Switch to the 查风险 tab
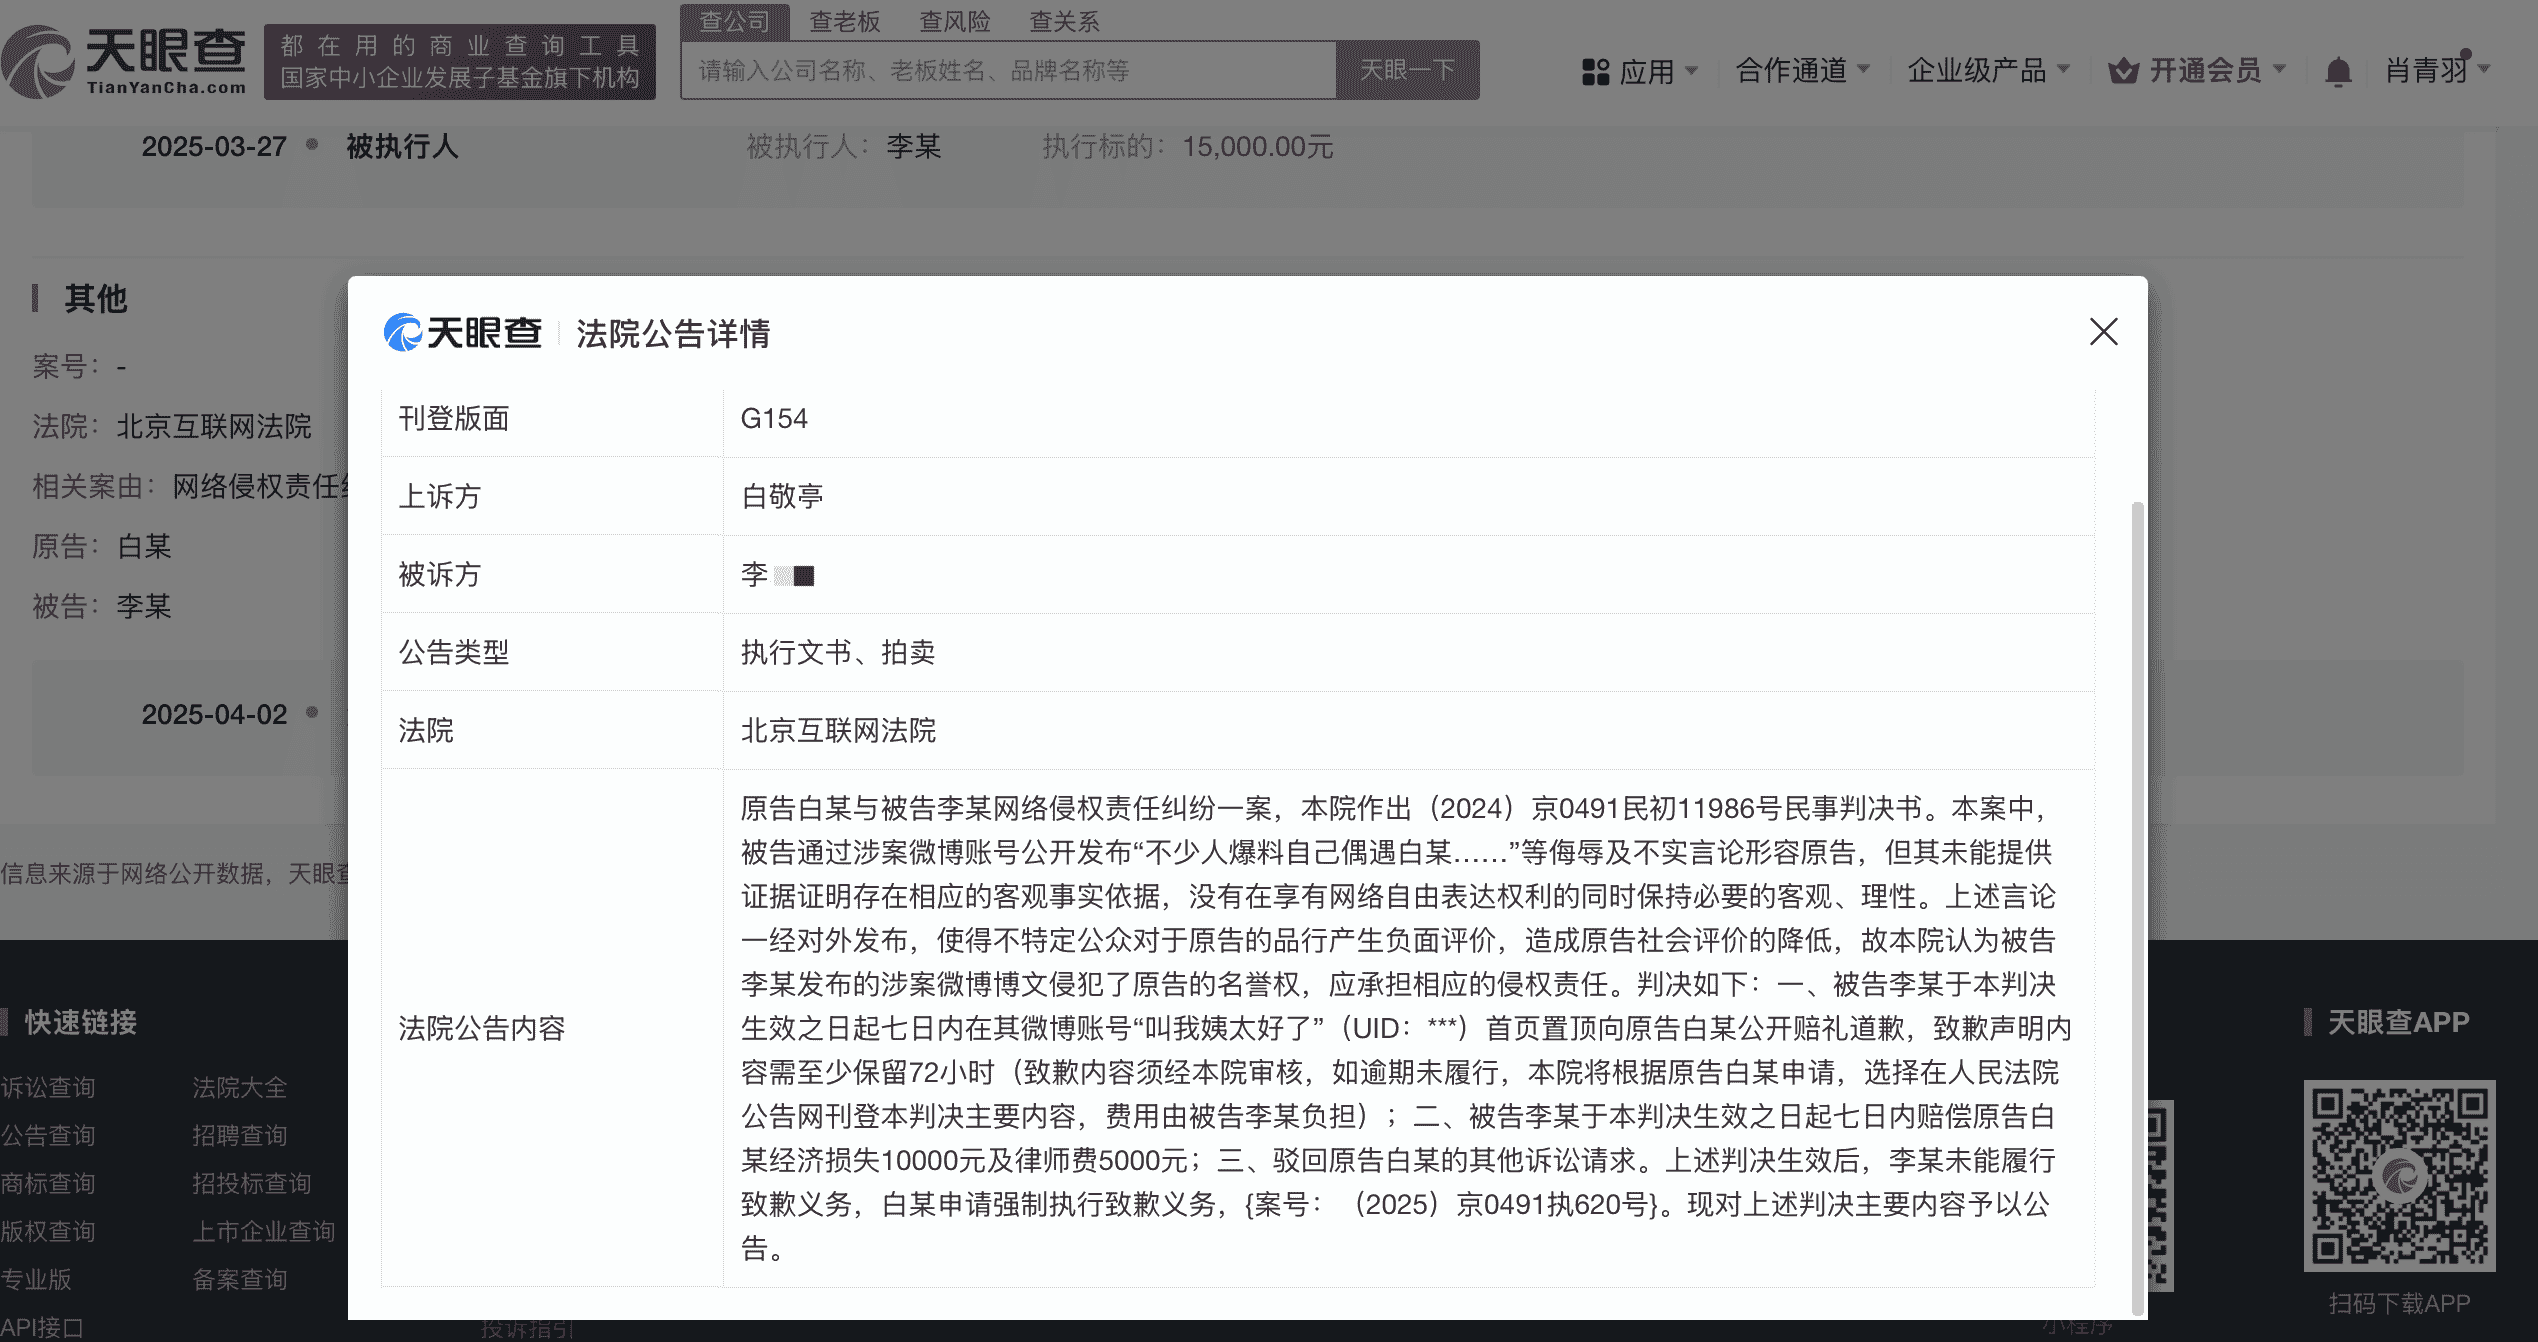The image size is (2538, 1342). (955, 21)
